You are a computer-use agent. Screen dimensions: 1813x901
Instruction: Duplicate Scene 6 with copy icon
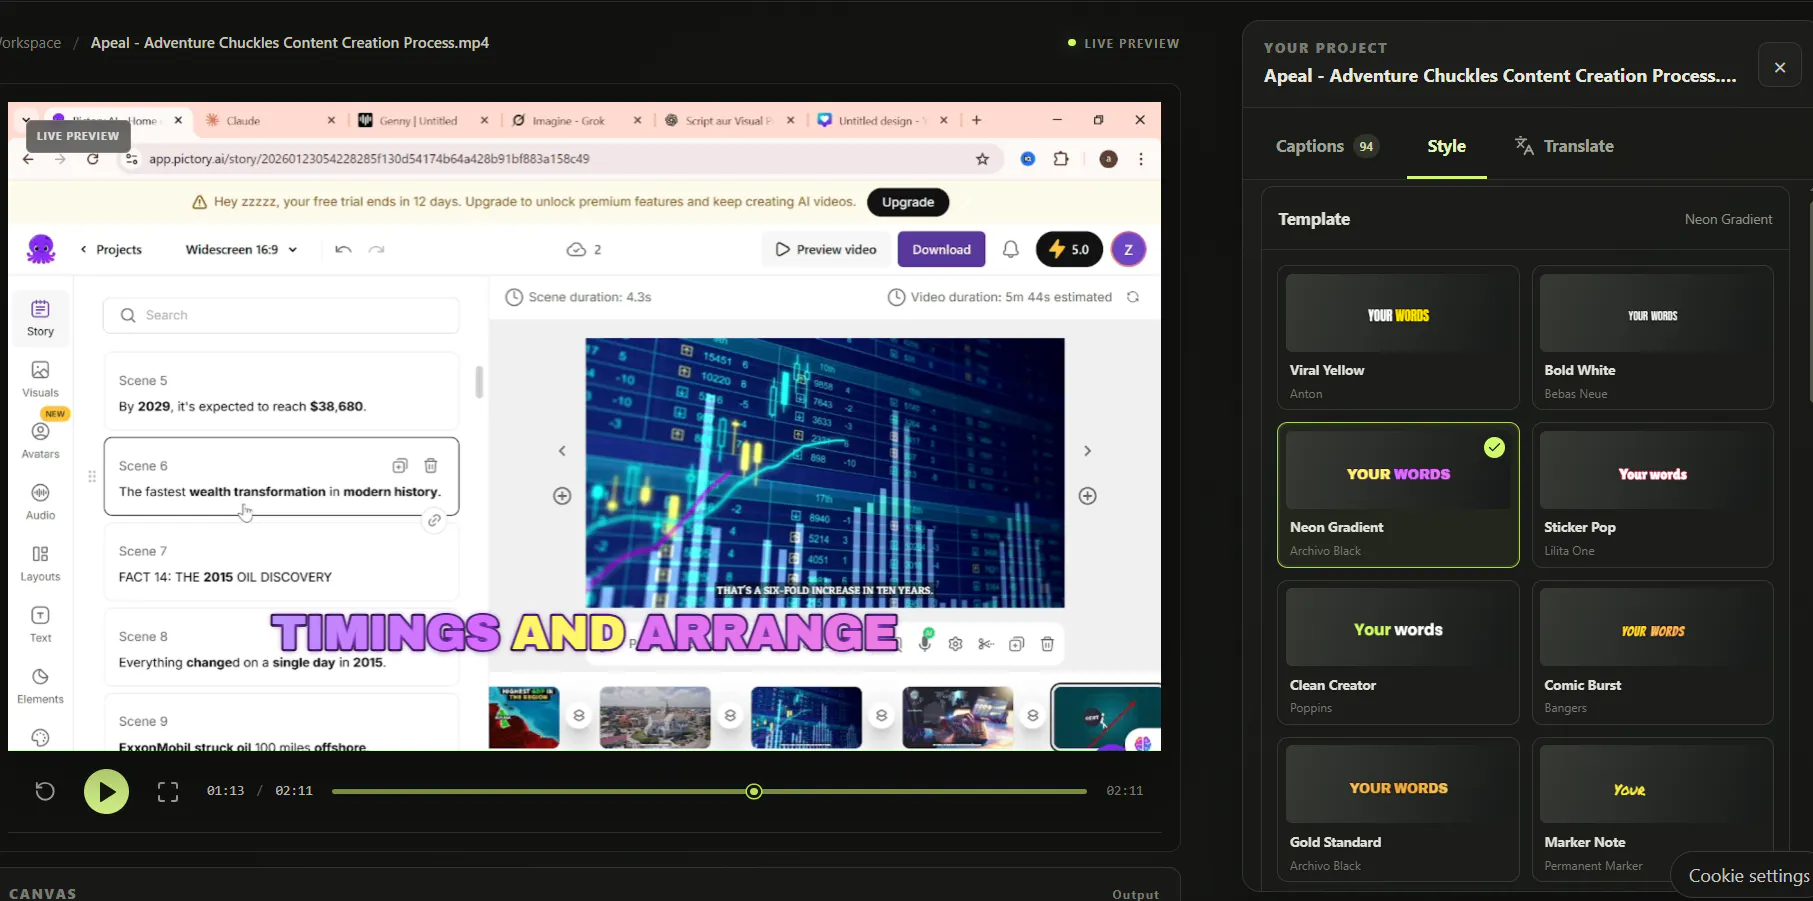click(x=400, y=465)
